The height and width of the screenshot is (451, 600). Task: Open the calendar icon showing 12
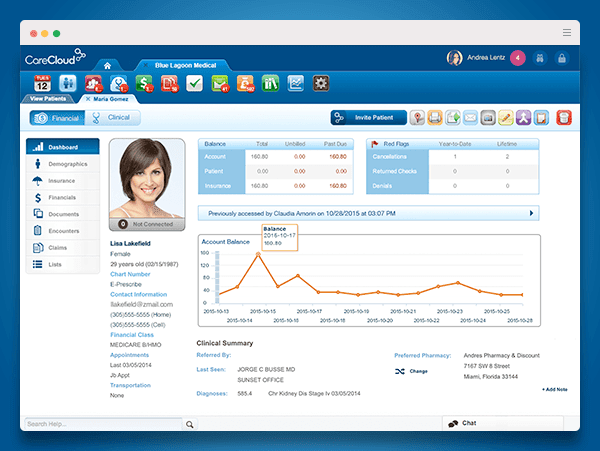[42, 83]
